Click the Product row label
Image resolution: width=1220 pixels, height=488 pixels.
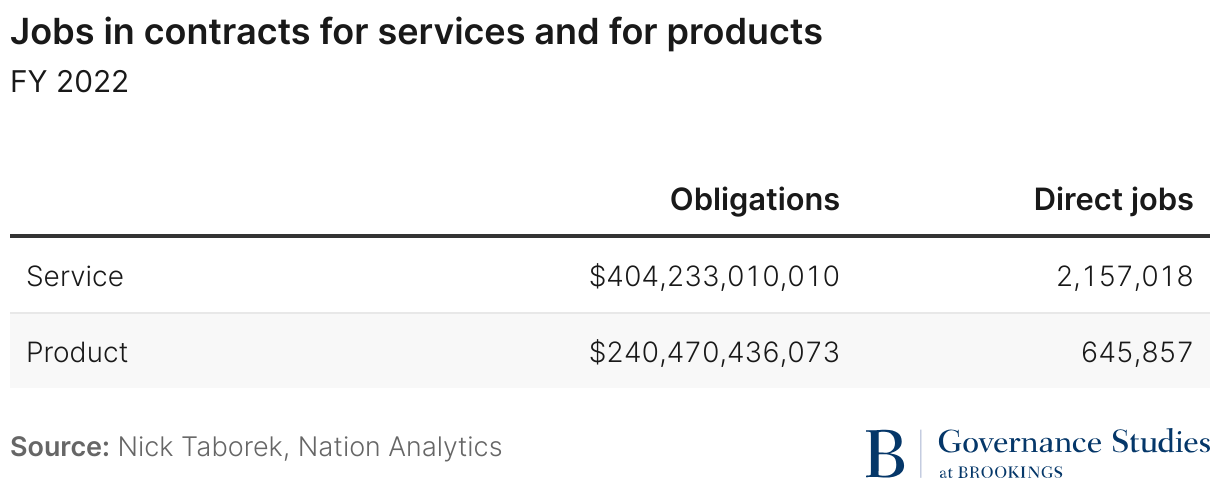[78, 352]
